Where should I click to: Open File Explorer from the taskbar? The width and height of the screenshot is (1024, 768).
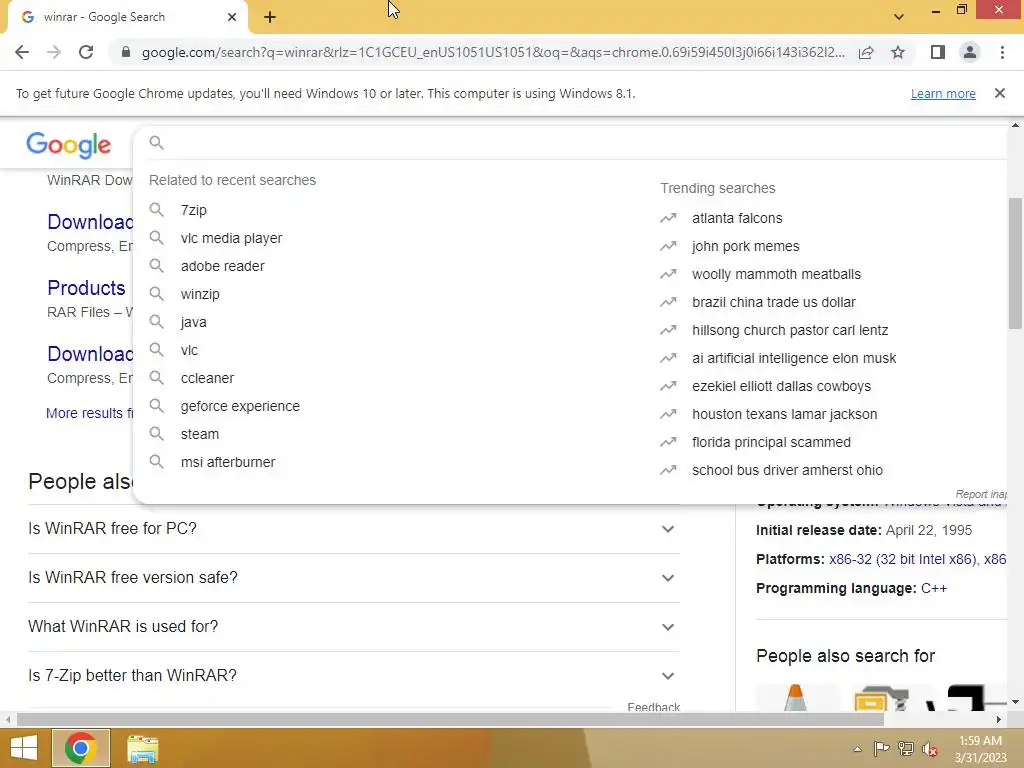click(x=142, y=749)
